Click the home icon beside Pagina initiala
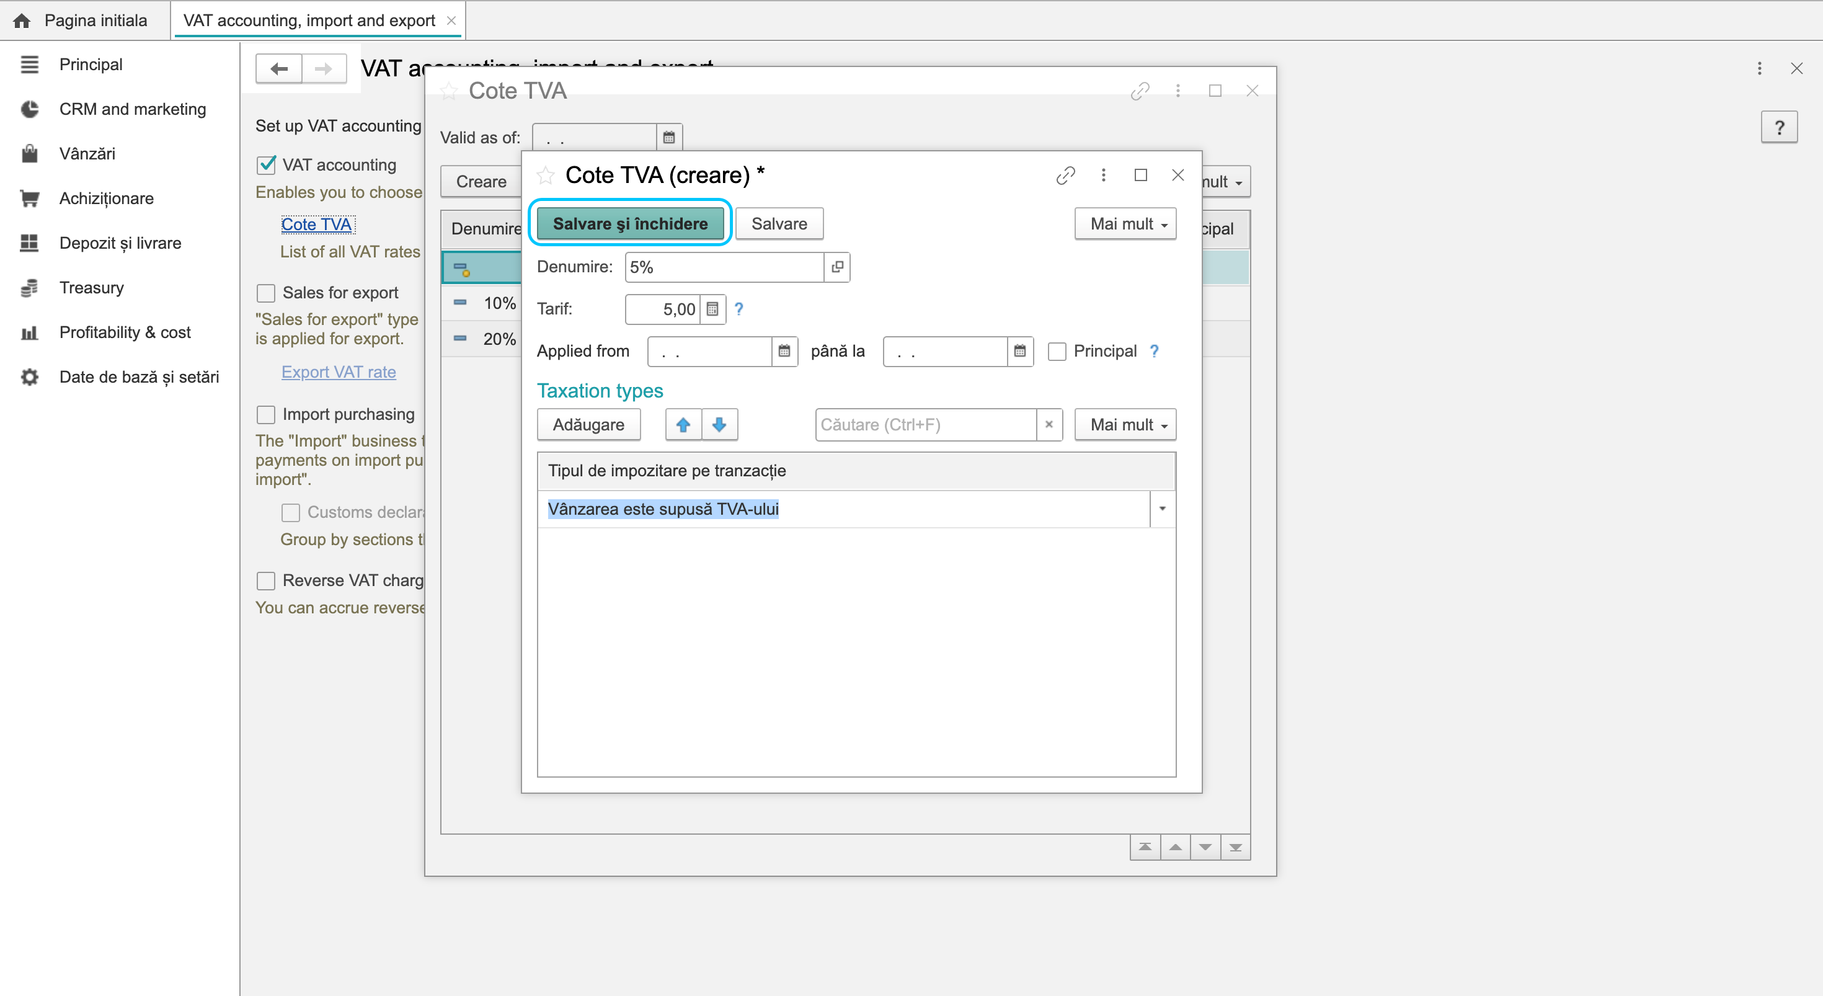The height and width of the screenshot is (996, 1823). [21, 20]
